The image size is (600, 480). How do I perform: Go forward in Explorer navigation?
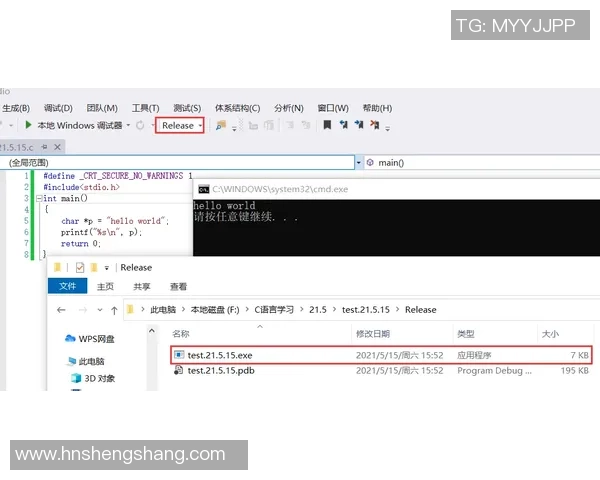coord(83,310)
